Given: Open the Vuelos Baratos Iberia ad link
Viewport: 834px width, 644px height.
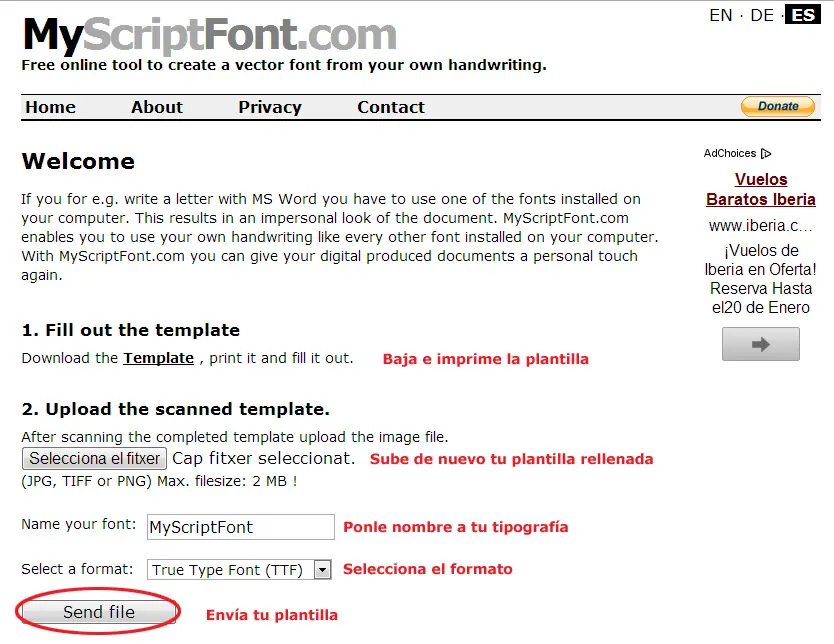Looking at the screenshot, I should coord(761,189).
